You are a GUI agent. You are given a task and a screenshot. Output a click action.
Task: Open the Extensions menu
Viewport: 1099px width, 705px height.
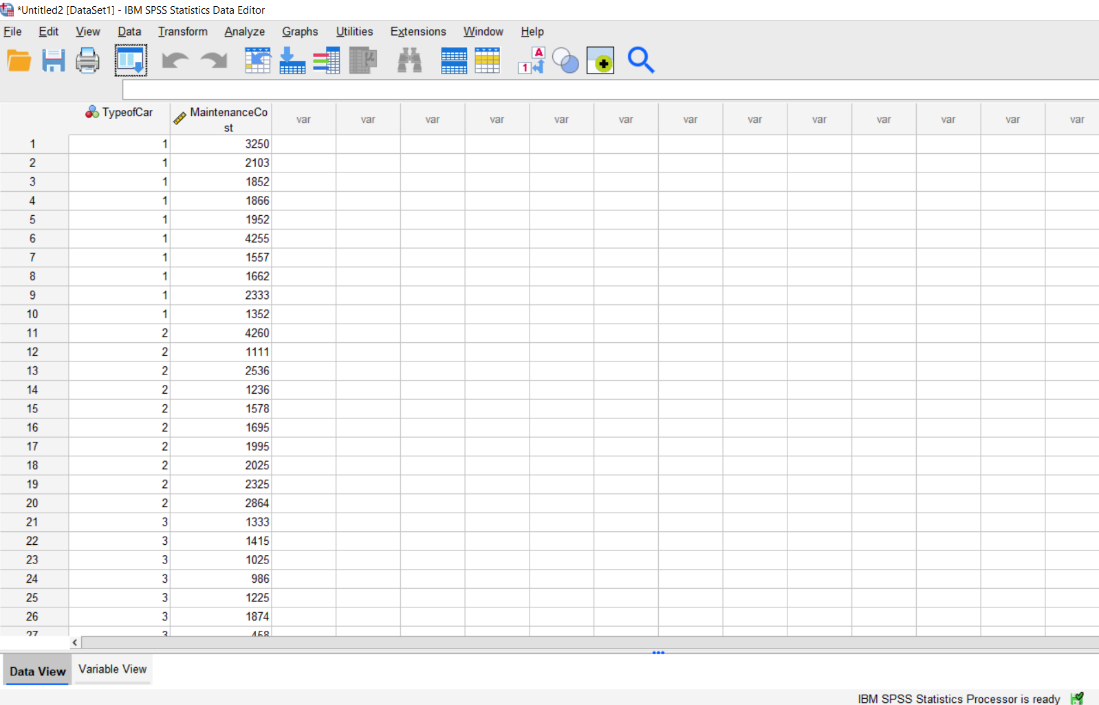pos(418,32)
